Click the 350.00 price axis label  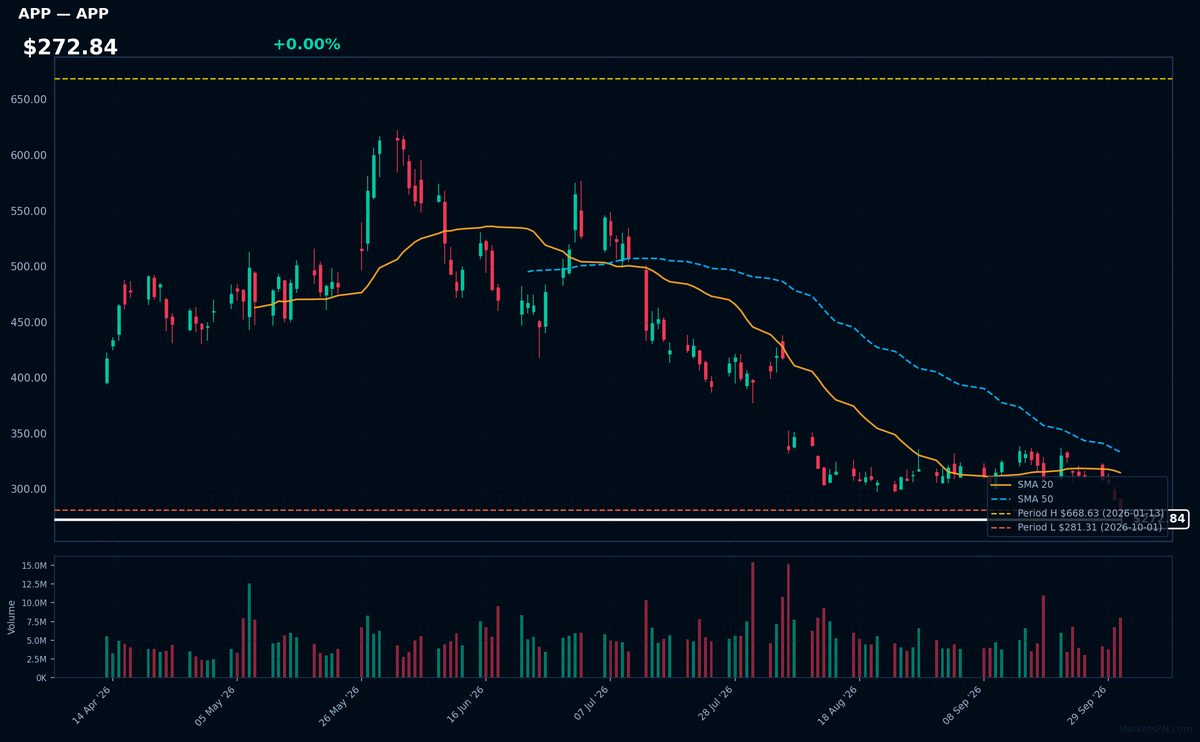point(30,434)
